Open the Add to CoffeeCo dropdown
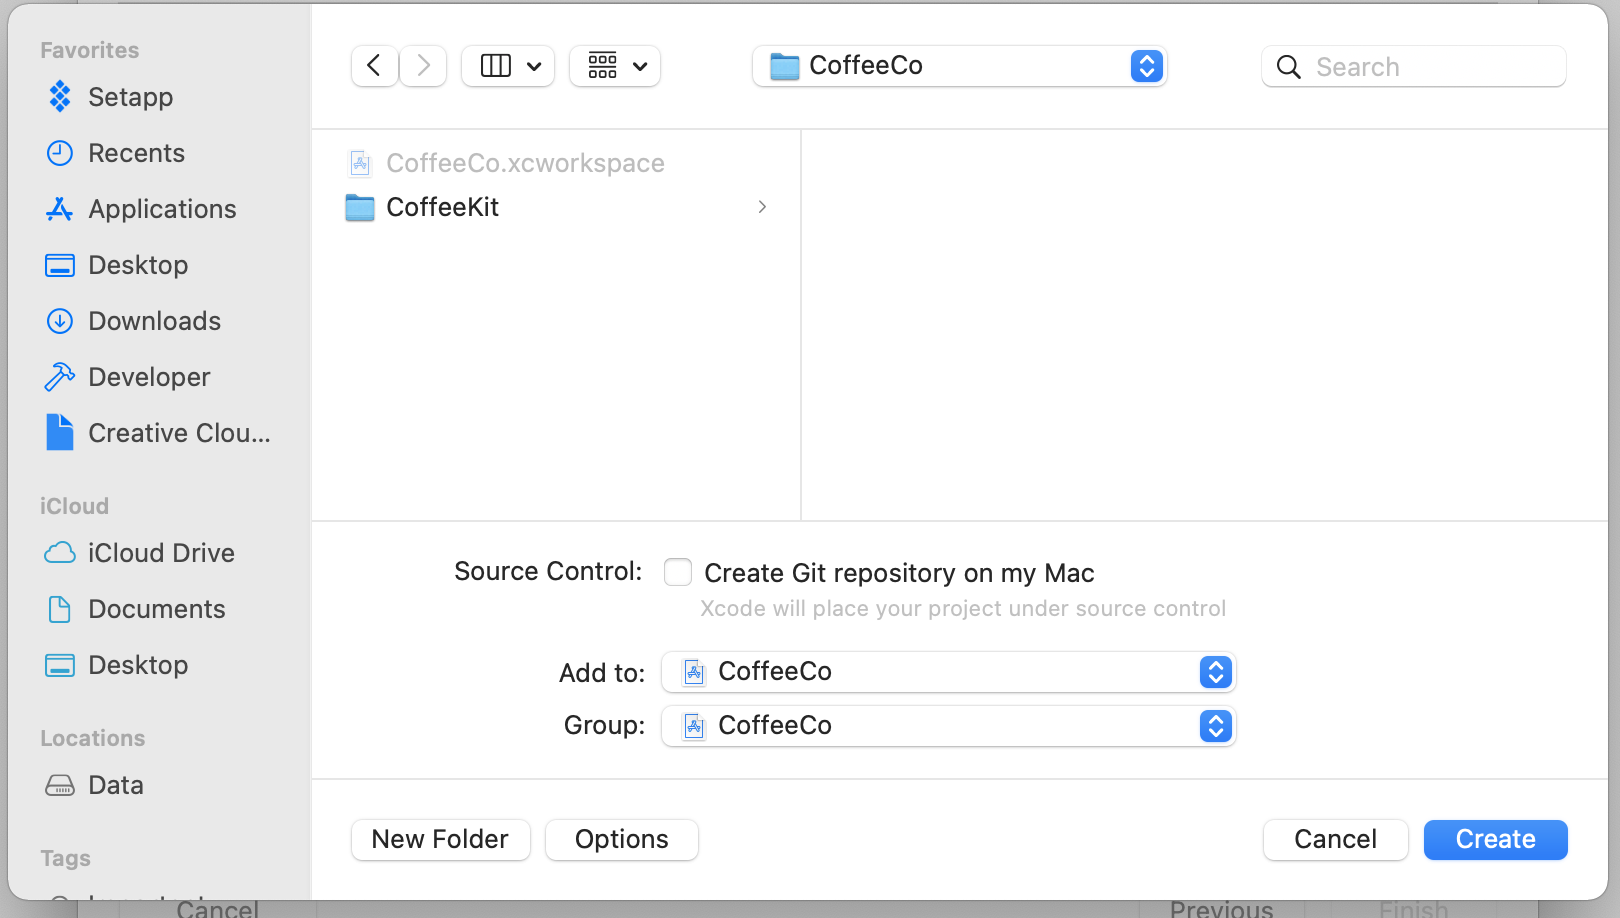1620x918 pixels. 948,672
